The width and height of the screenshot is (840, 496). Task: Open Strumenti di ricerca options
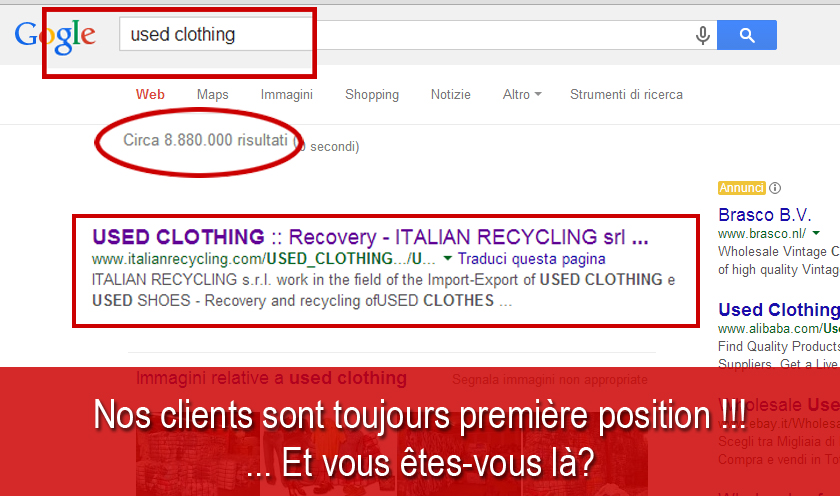[626, 95]
